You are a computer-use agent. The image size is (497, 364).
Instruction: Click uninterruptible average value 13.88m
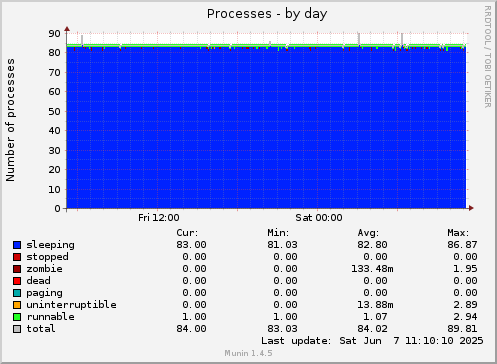375,305
